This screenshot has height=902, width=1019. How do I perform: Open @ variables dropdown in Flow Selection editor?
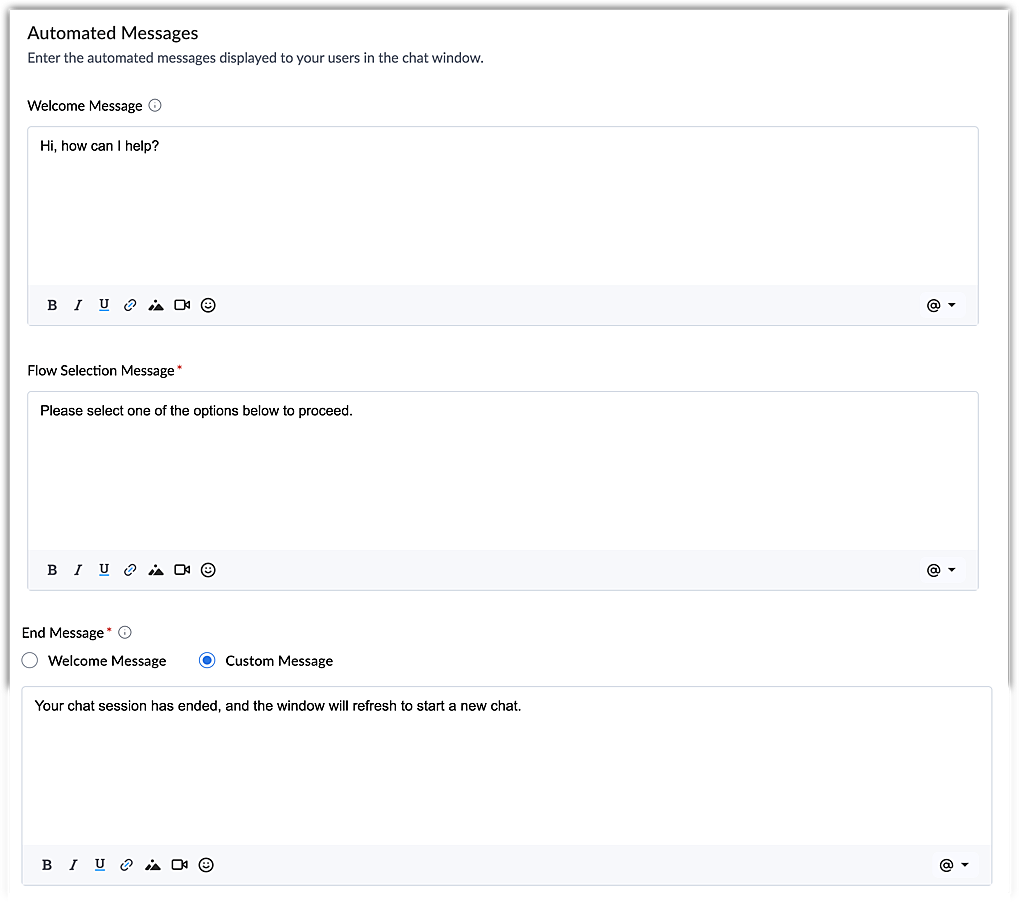click(940, 570)
